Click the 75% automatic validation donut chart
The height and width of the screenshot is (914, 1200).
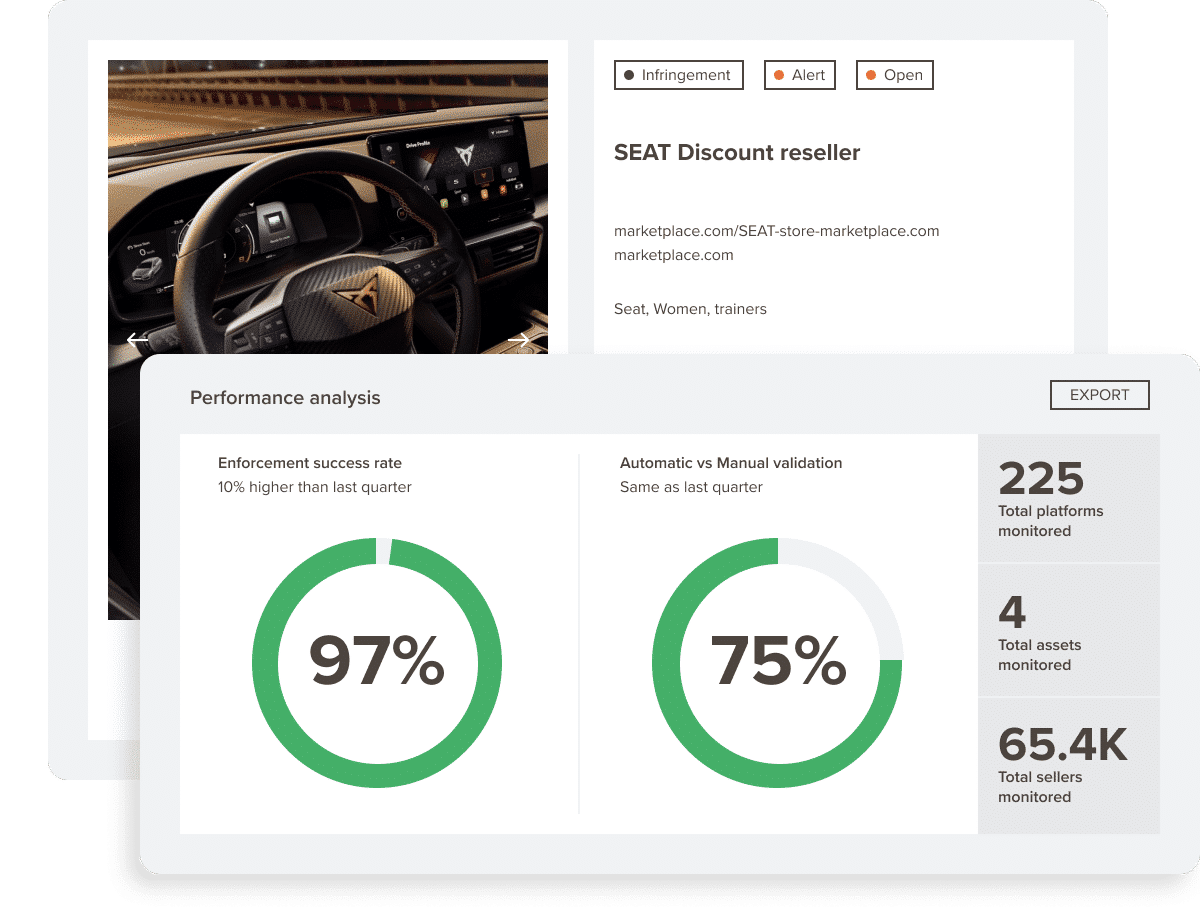(777, 663)
